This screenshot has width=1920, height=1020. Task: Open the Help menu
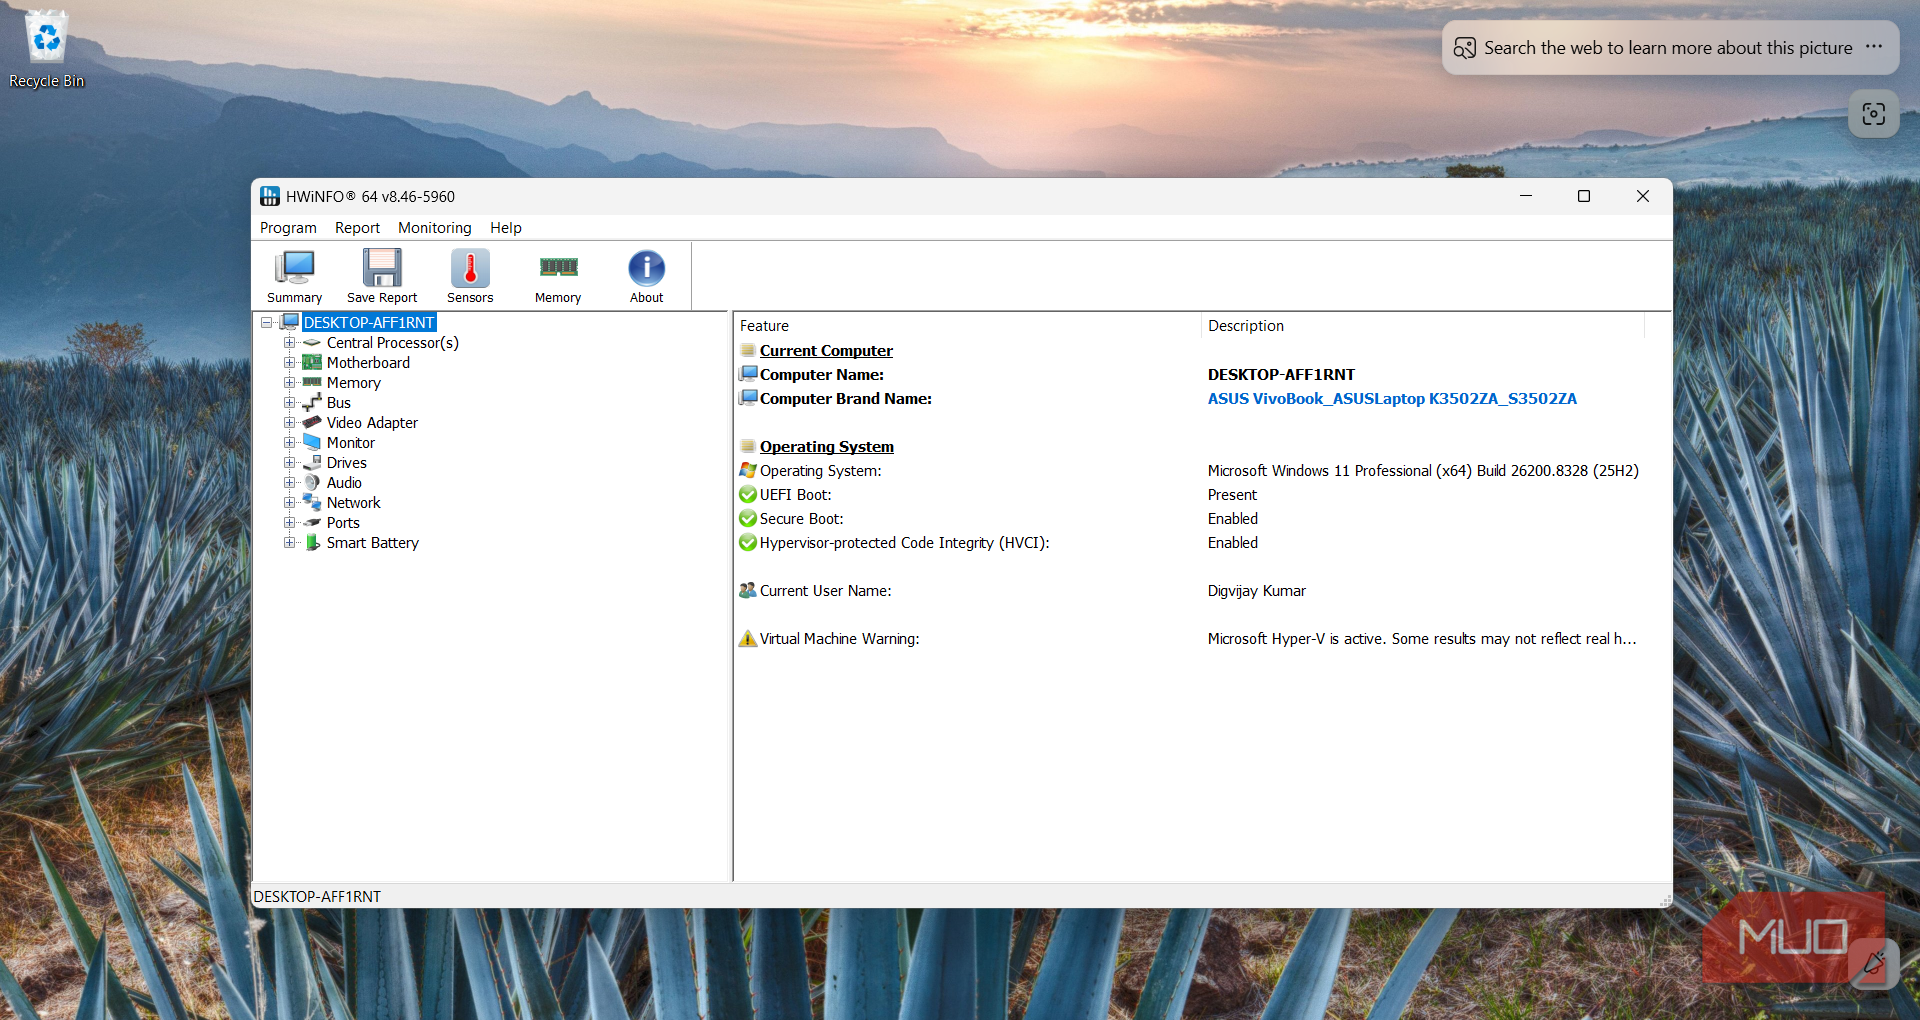[505, 228]
